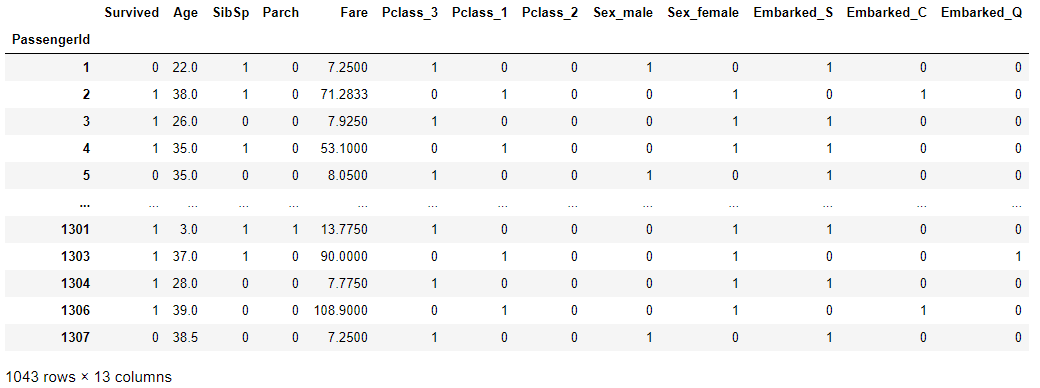This screenshot has height=388, width=1040.
Task: Click the Embarked_S column header
Action: click(x=793, y=13)
